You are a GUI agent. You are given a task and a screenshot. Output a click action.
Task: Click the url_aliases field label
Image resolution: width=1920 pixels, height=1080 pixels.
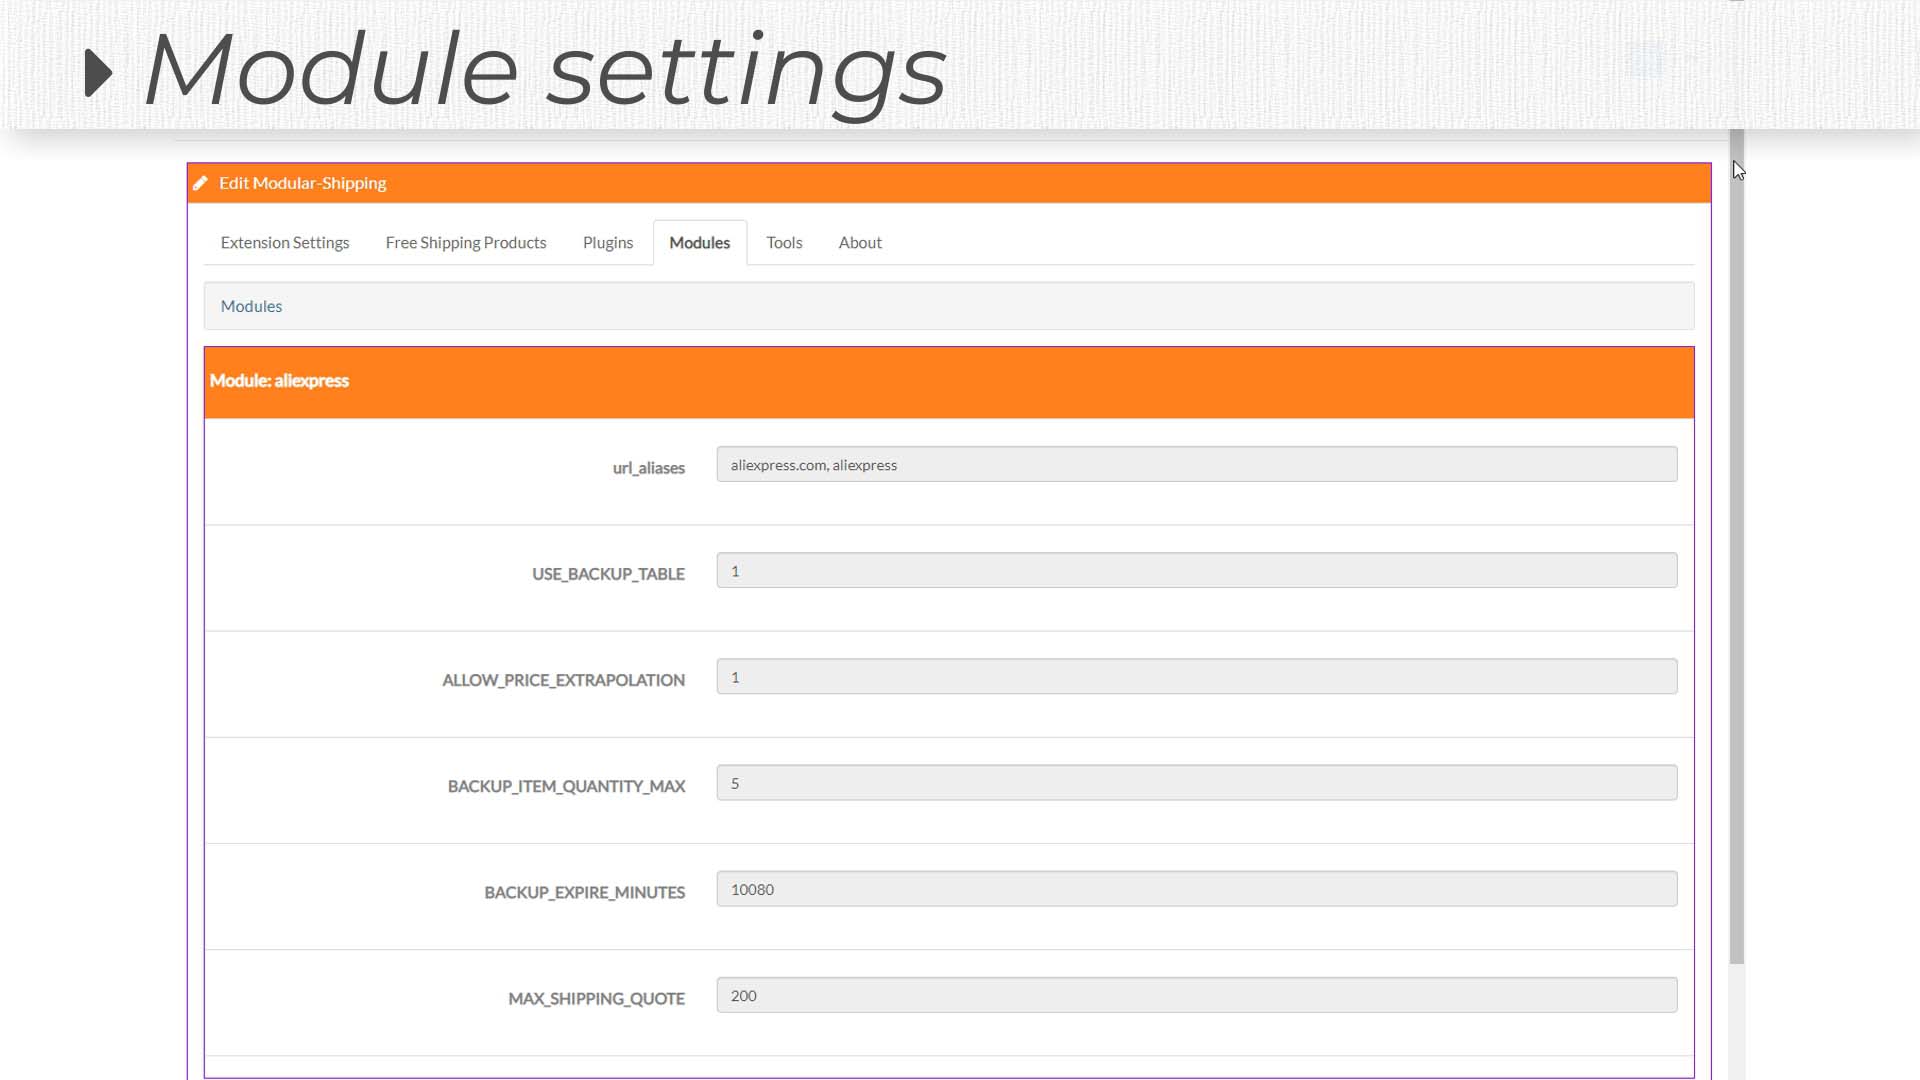pyautogui.click(x=648, y=467)
